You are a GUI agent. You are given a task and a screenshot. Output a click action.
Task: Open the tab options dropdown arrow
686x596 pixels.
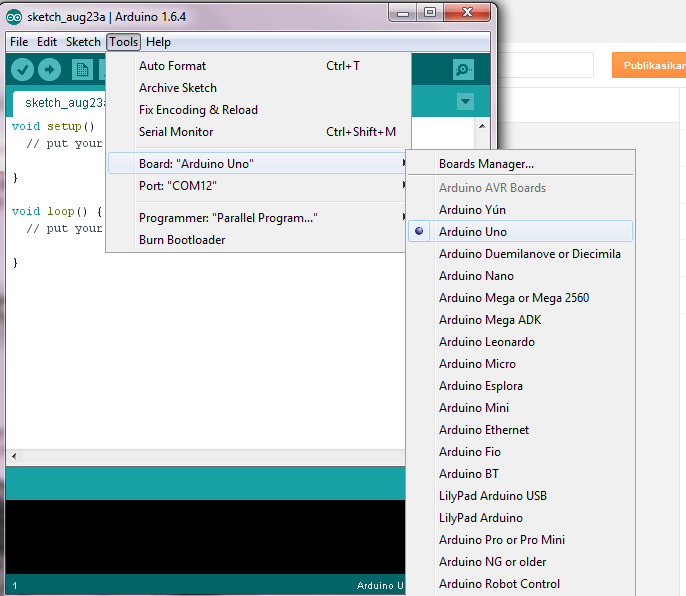(465, 102)
